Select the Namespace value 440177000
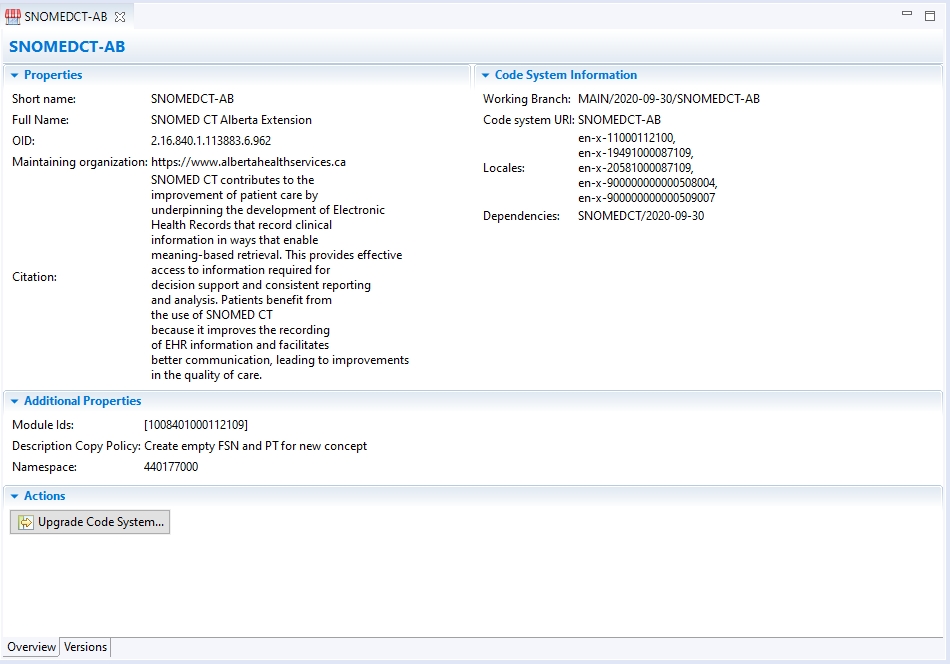Viewport: 950px width, 664px height. point(171,467)
